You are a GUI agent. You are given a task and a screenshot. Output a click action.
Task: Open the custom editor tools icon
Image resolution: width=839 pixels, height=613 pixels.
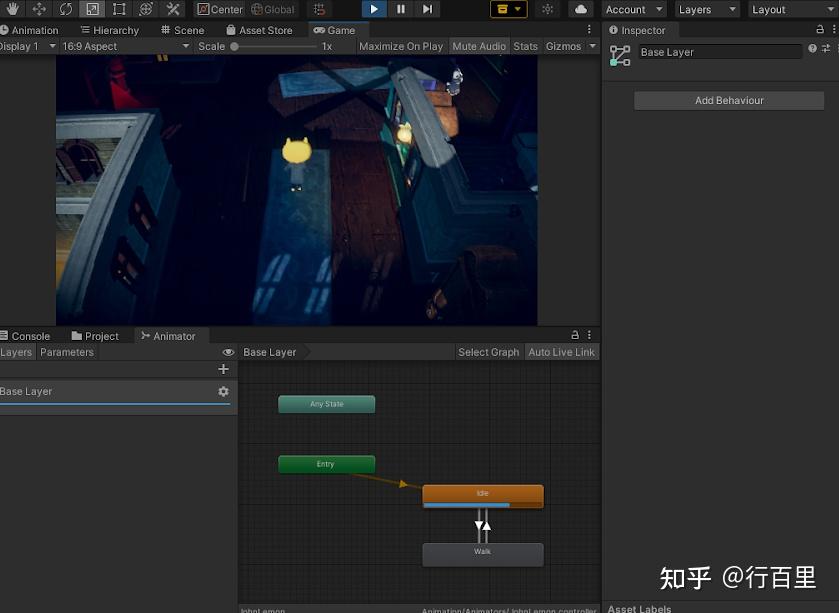pyautogui.click(x=171, y=9)
